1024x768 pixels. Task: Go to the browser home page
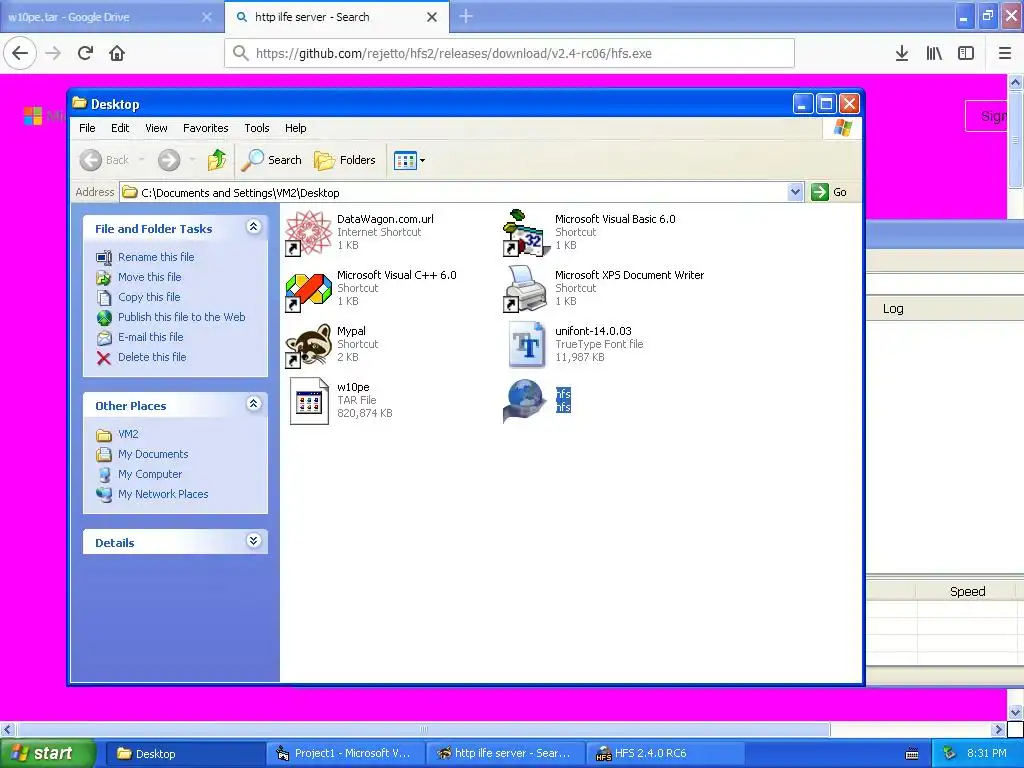(x=117, y=54)
